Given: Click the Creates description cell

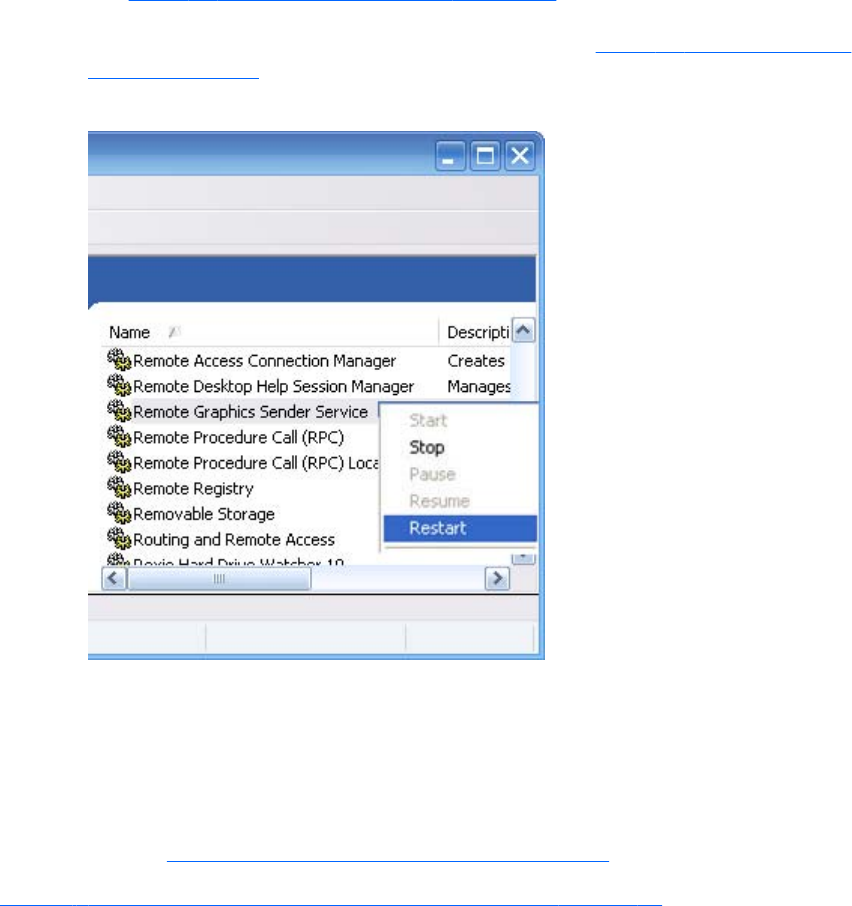Looking at the screenshot, I should [476, 361].
